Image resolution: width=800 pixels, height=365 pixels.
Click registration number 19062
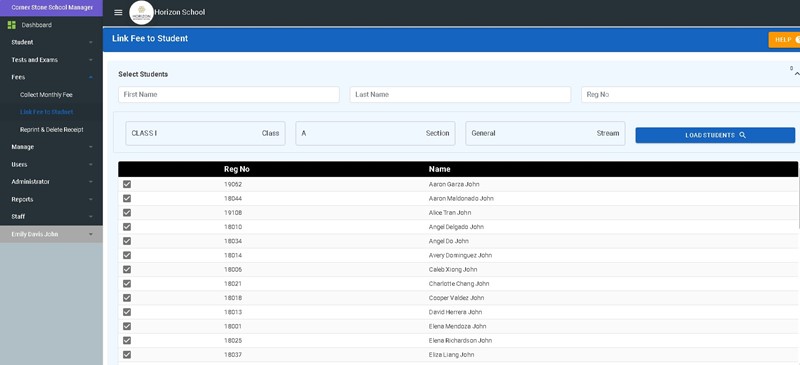233,184
